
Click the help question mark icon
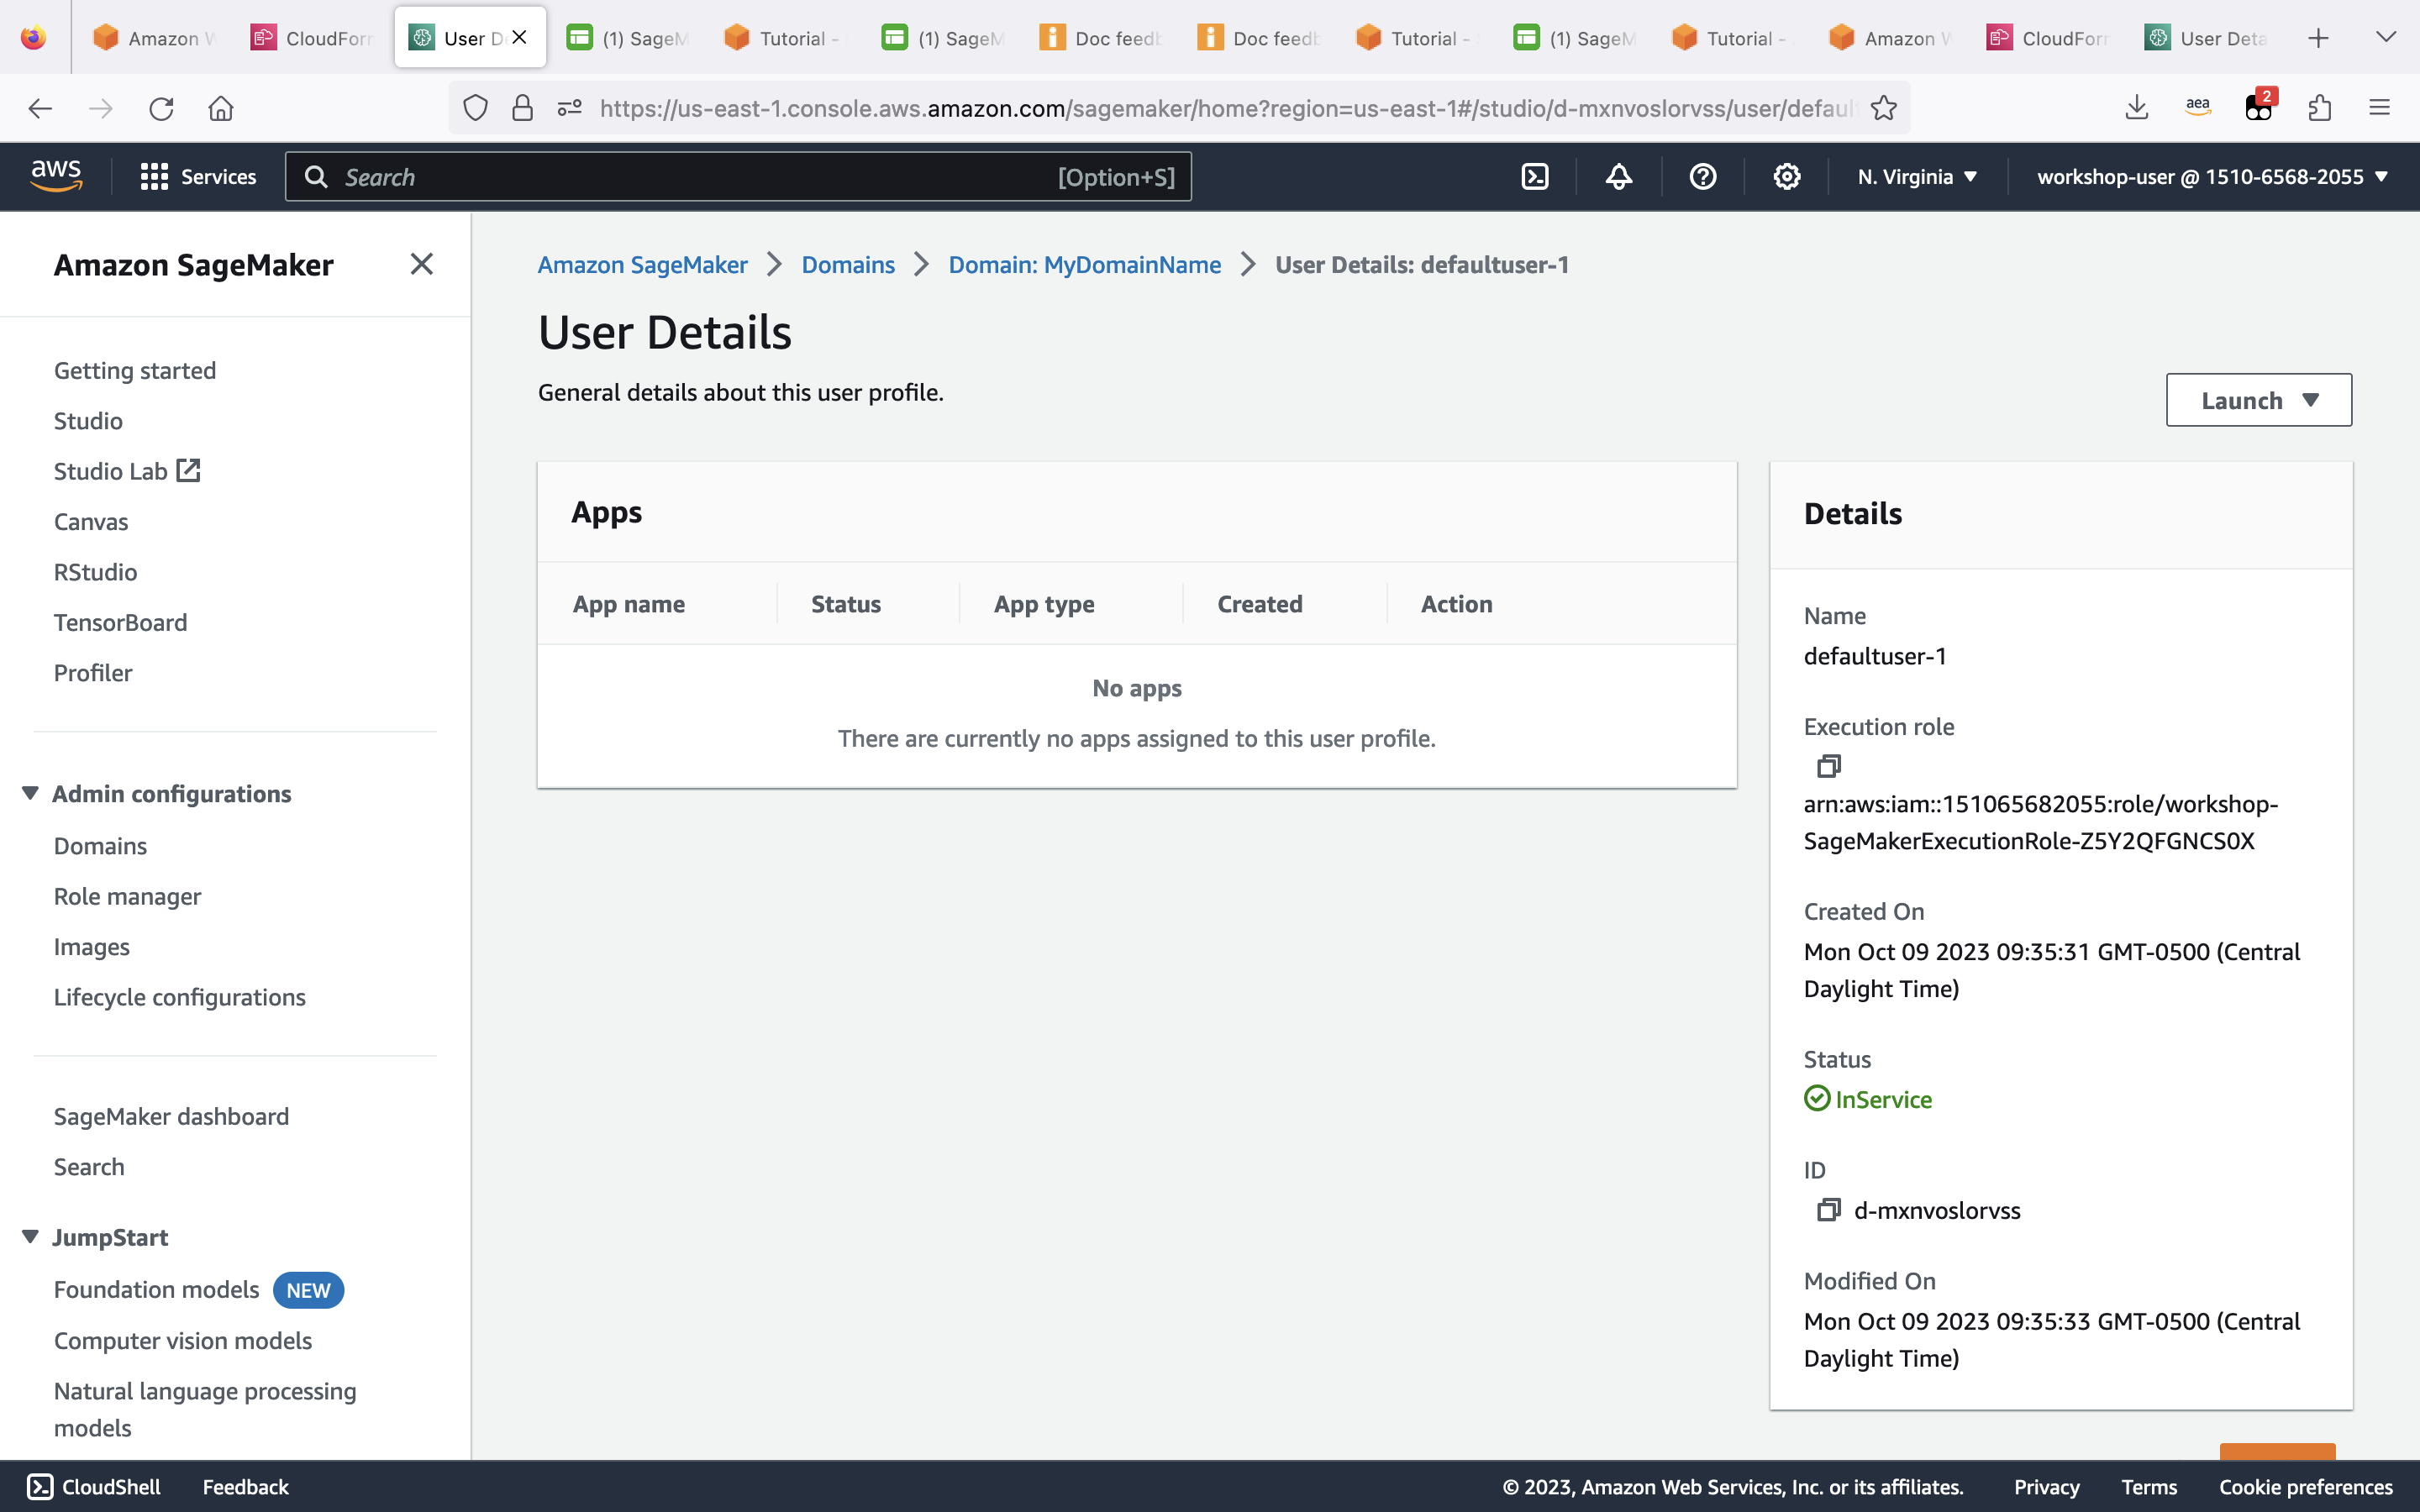(x=1701, y=174)
